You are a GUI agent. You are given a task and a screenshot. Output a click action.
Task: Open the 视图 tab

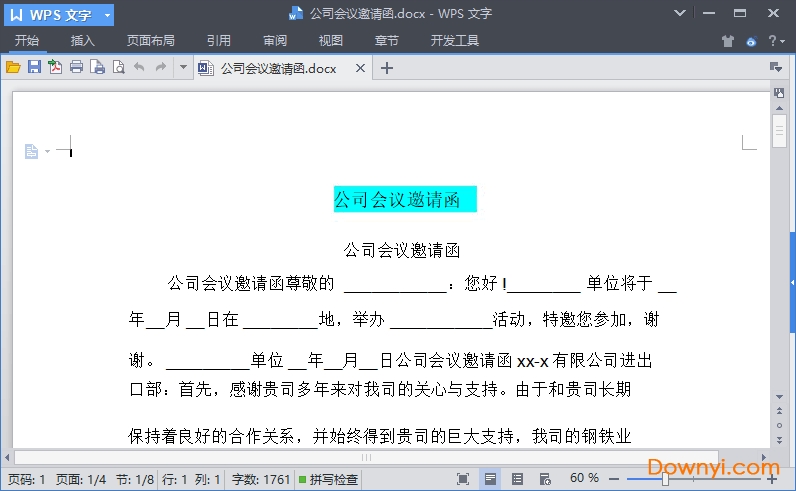330,41
